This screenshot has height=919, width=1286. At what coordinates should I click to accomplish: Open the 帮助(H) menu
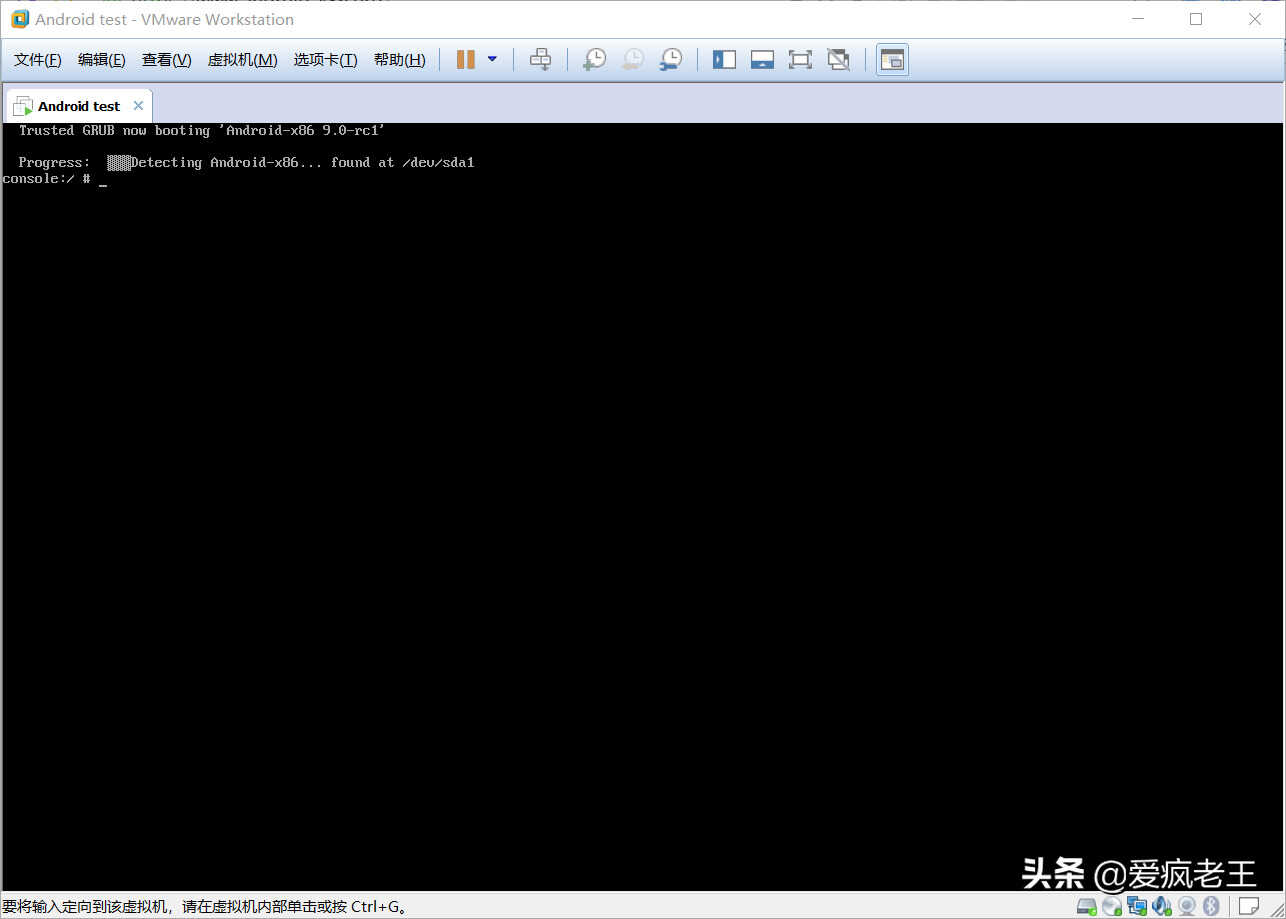[399, 60]
